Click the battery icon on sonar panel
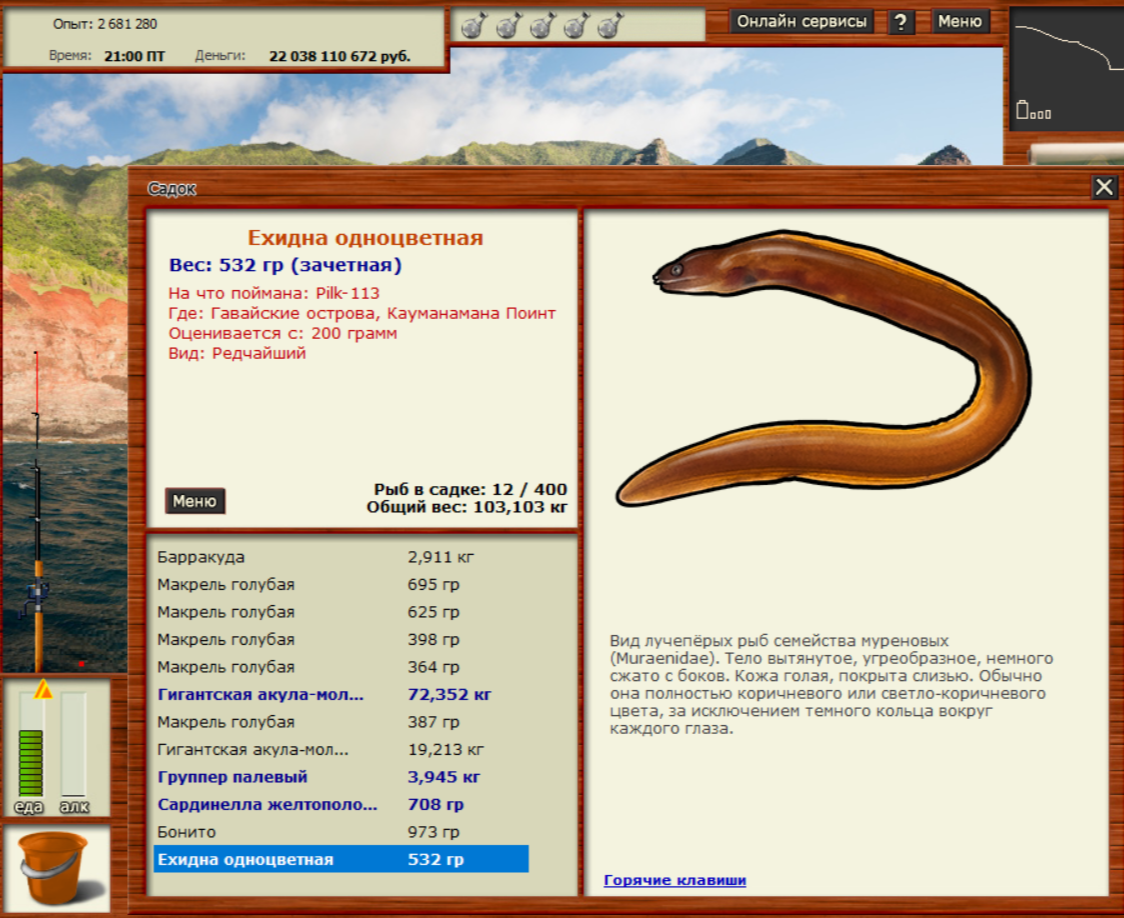The height and width of the screenshot is (918, 1124). click(x=1023, y=110)
